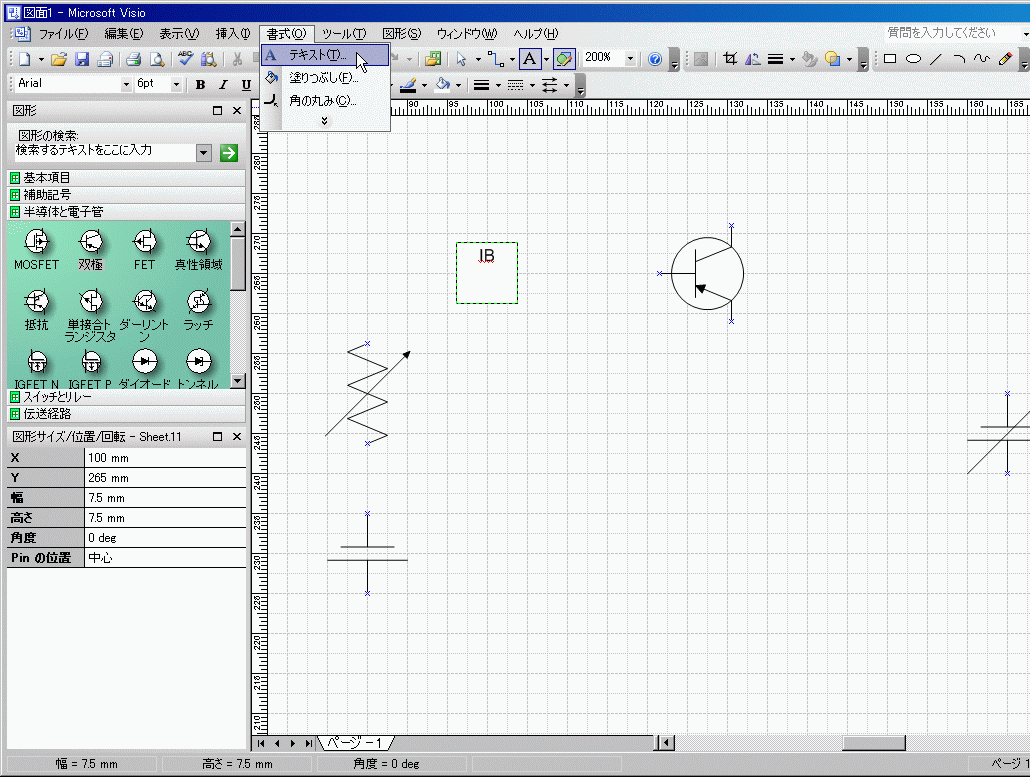Toggle Bold text formatting
The image size is (1030, 777).
pos(200,85)
